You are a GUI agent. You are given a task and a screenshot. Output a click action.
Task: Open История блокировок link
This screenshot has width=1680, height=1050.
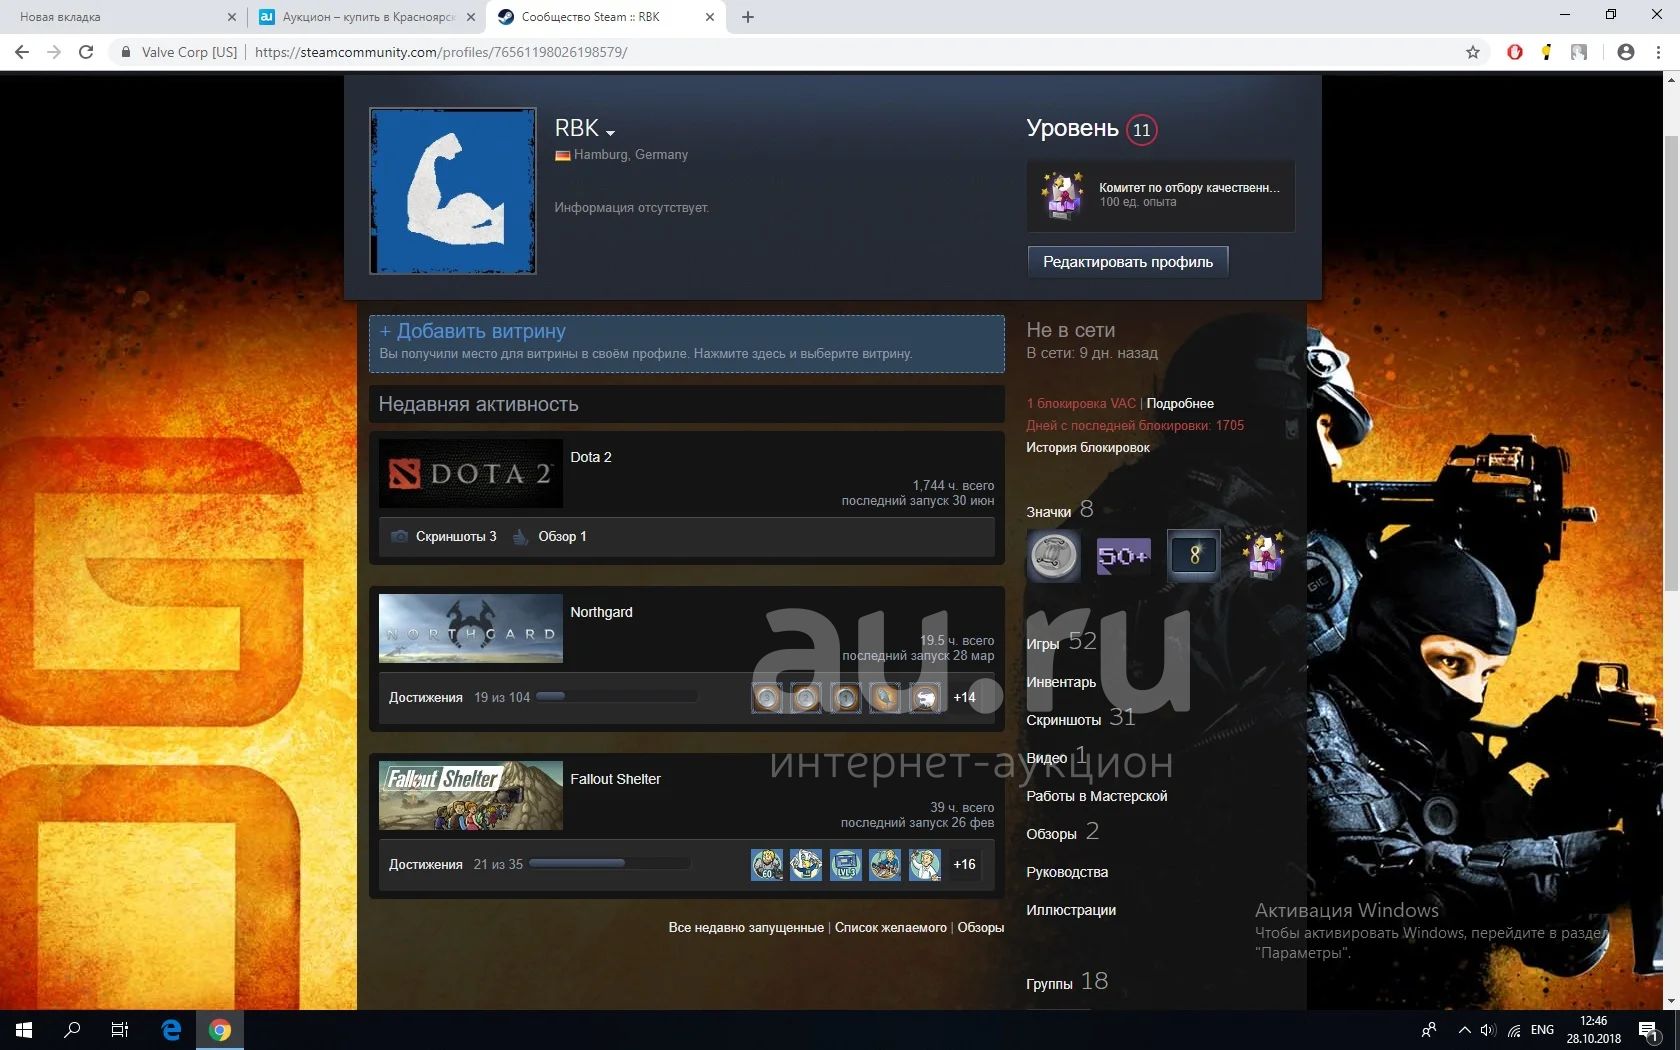1088,448
